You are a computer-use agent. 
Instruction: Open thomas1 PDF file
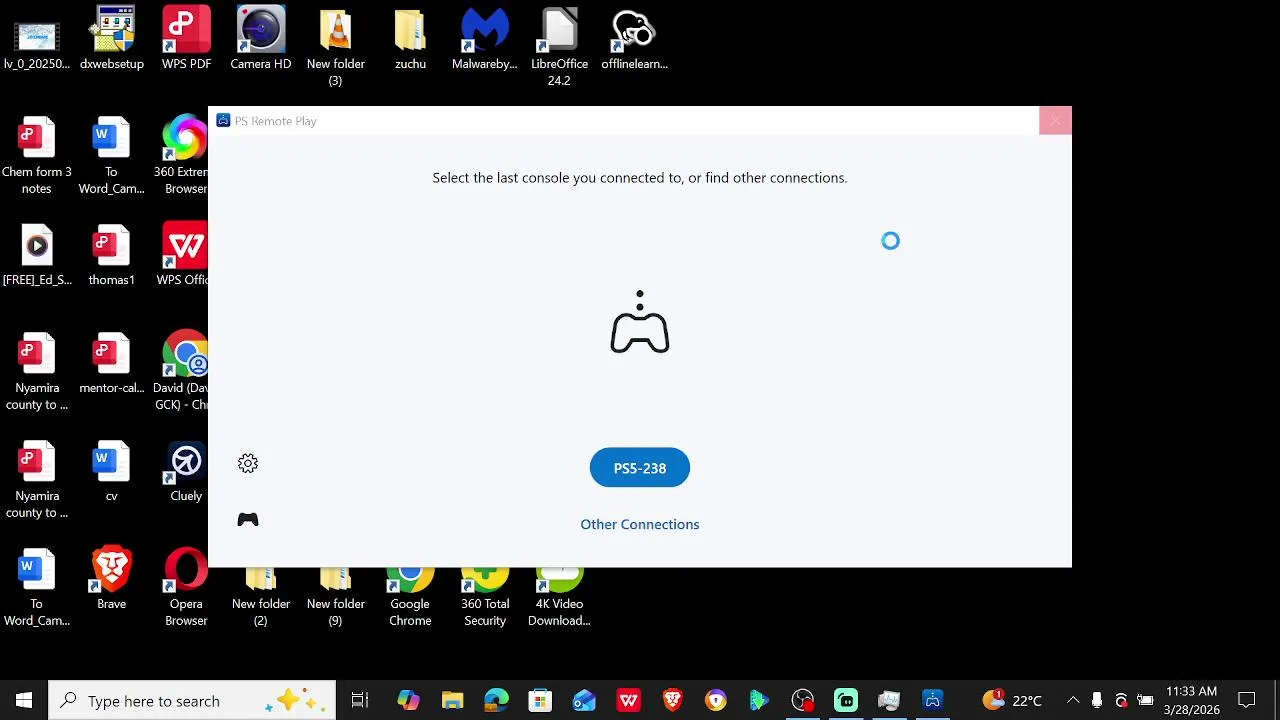pyautogui.click(x=112, y=255)
